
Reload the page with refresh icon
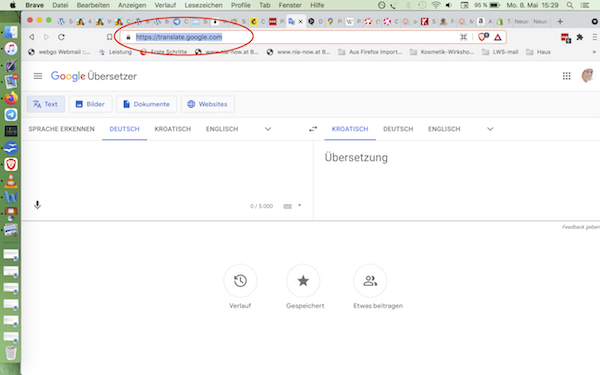tap(61, 37)
